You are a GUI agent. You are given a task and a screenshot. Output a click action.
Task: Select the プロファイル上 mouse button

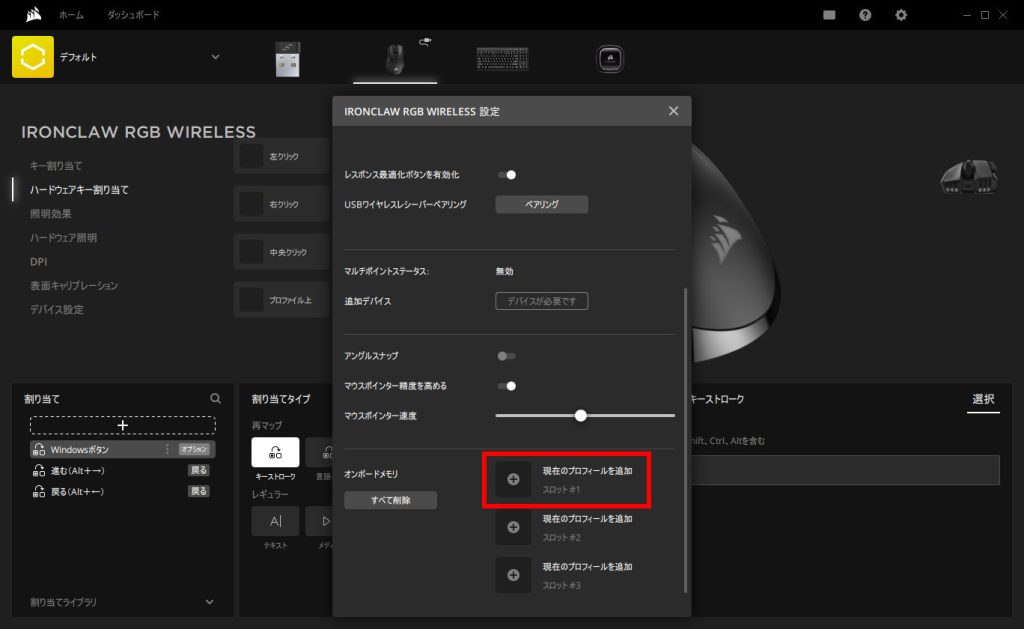[x=282, y=300]
